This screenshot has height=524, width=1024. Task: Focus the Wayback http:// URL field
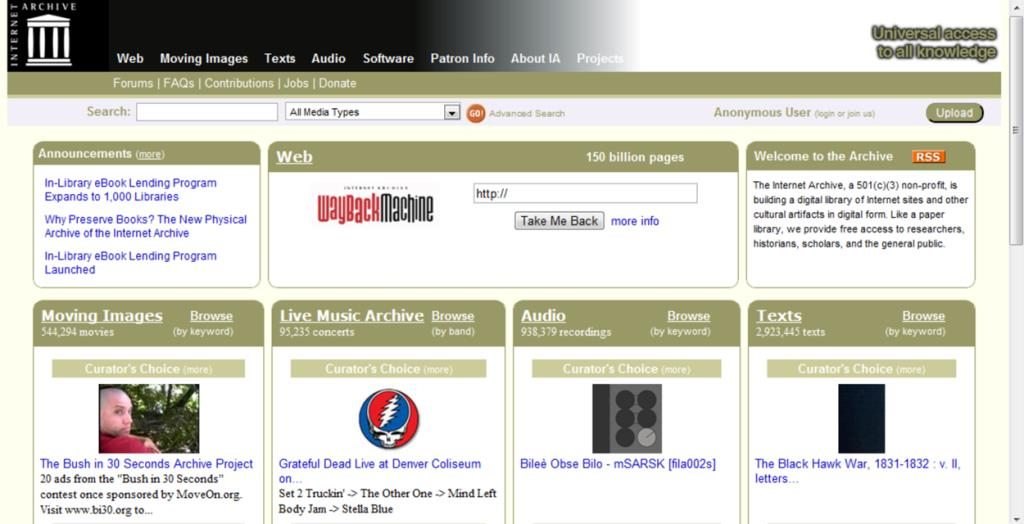tap(585, 193)
